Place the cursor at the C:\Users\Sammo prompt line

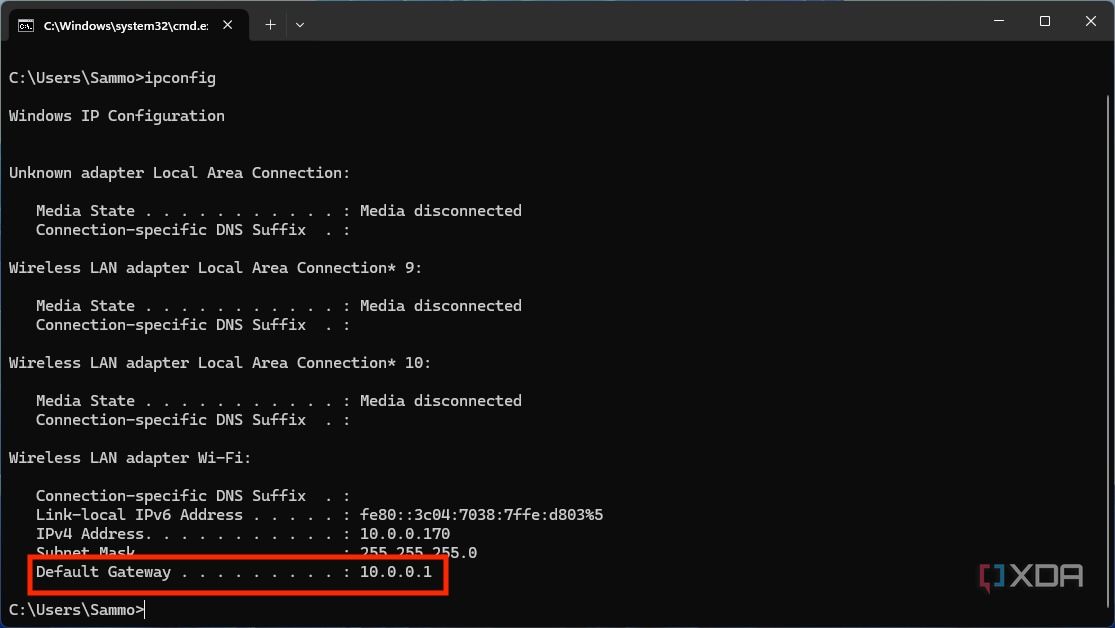(75, 609)
